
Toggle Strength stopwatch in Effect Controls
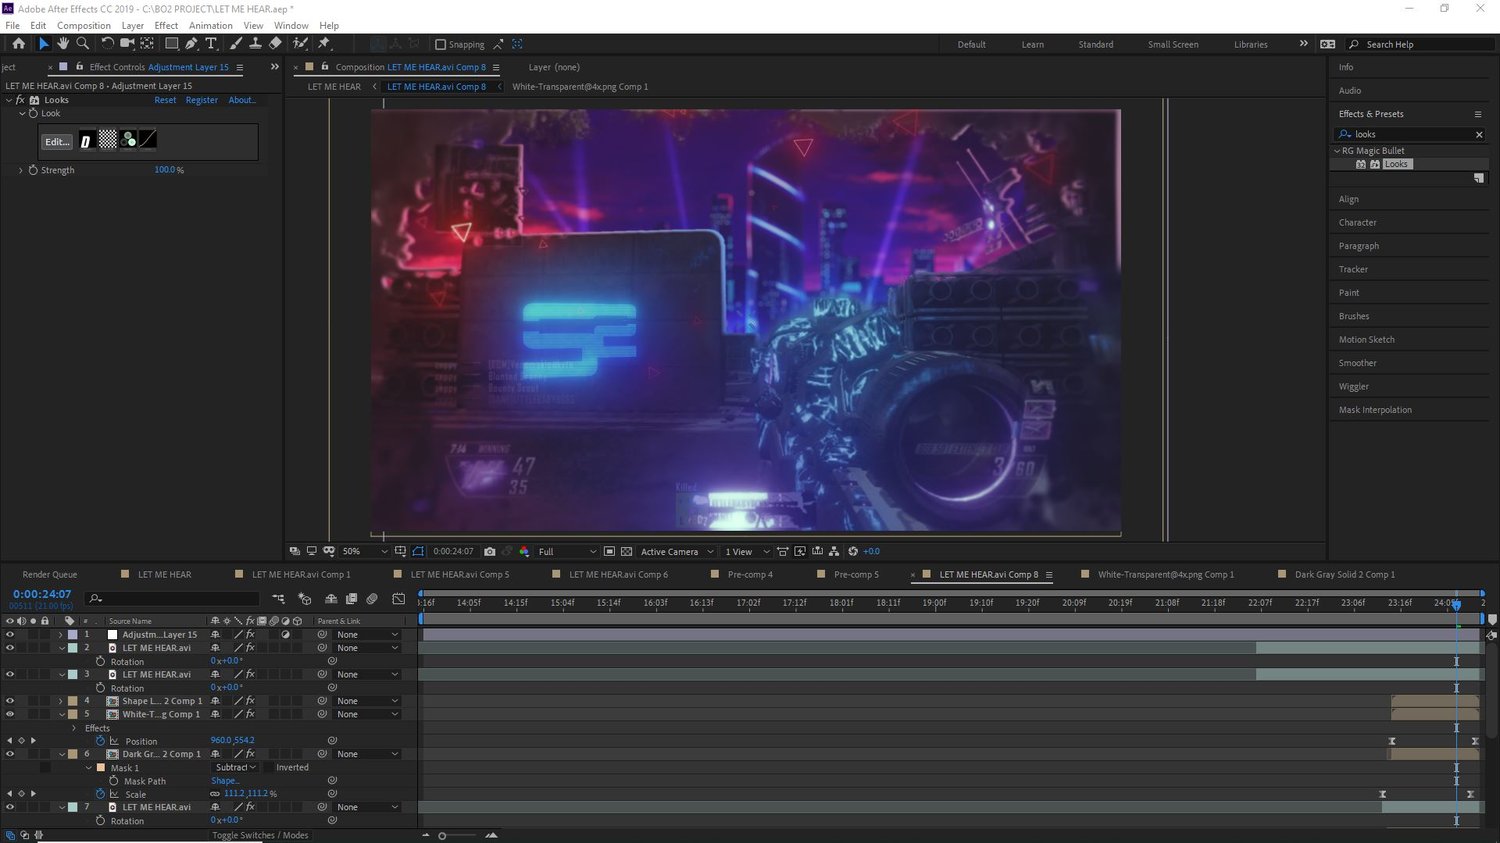(x=33, y=170)
